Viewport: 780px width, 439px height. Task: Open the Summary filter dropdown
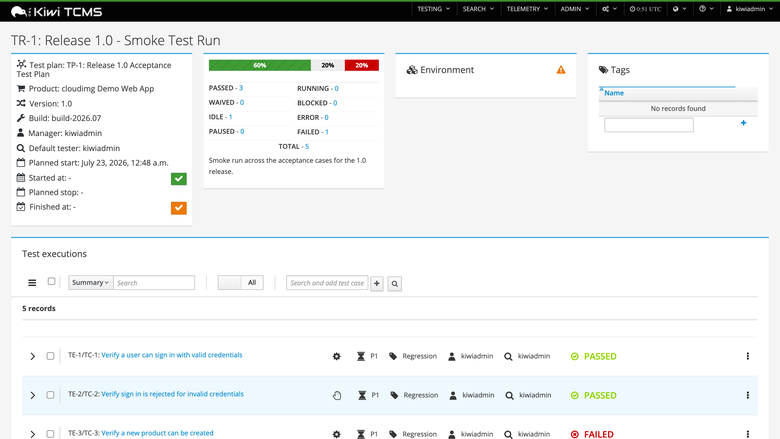coord(91,282)
